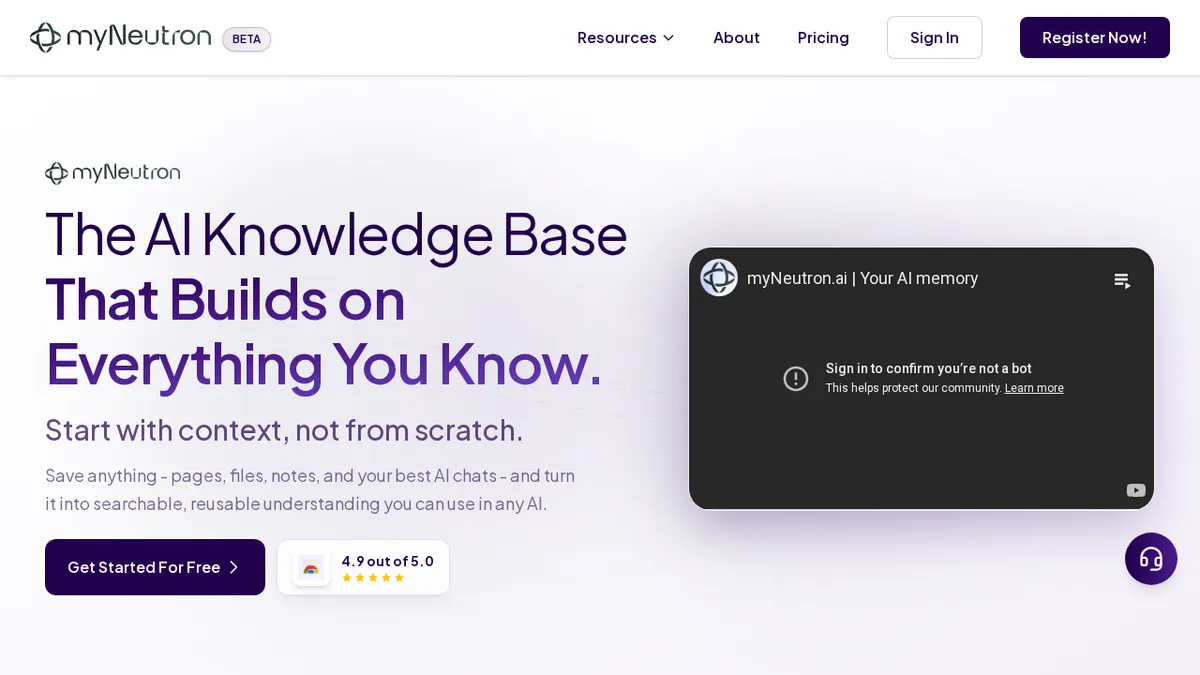Click the playlist icon on the video player
This screenshot has height=675, width=1200.
click(1122, 281)
